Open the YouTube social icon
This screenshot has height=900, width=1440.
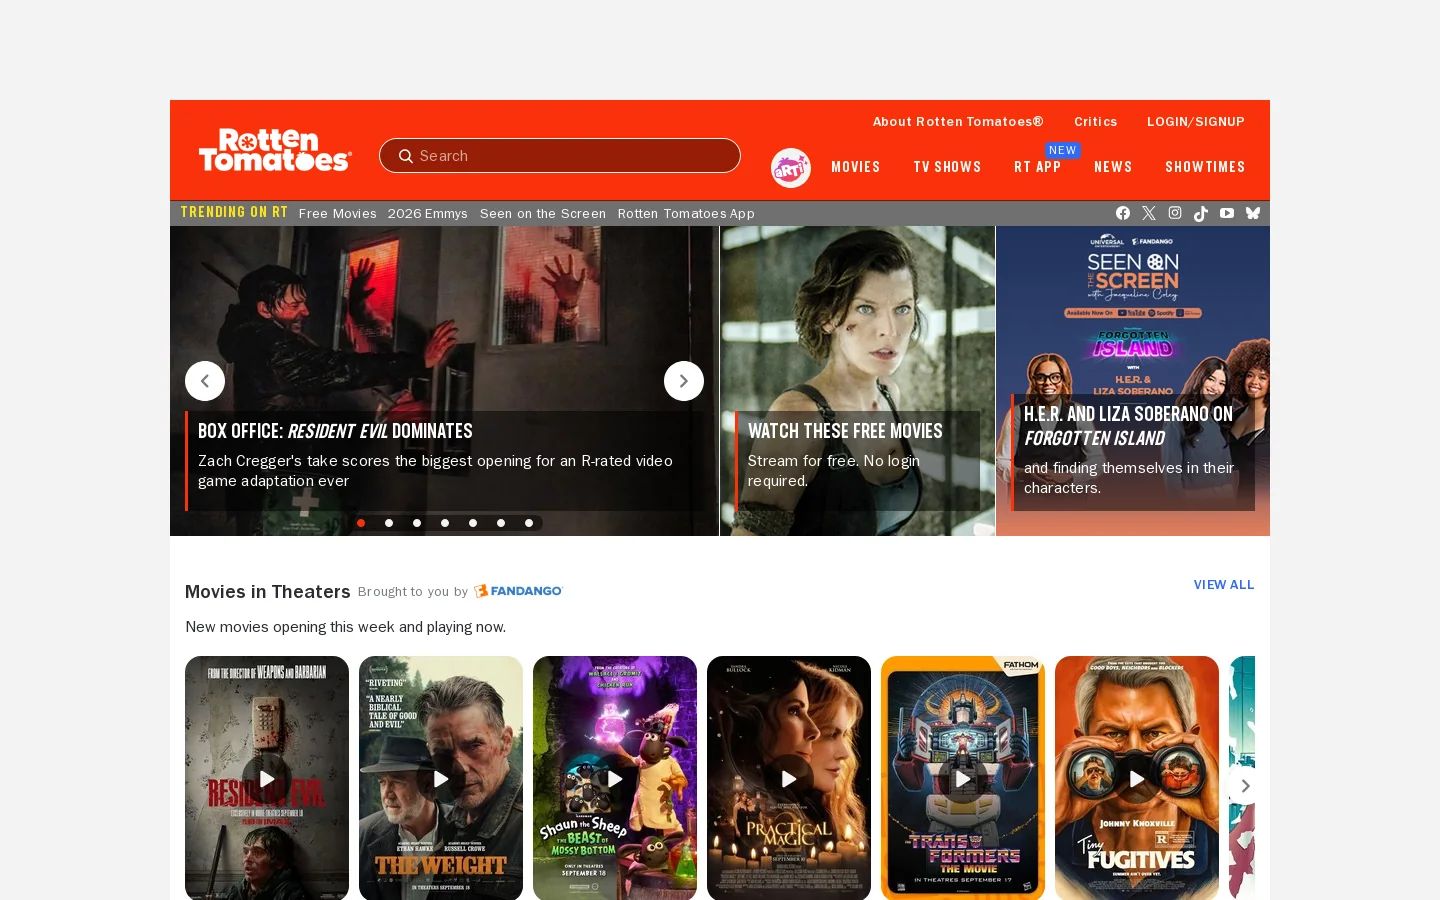coord(1227,213)
